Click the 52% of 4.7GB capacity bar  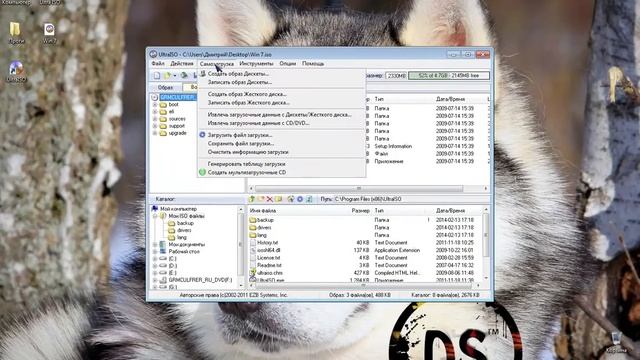pyautogui.click(x=449, y=76)
